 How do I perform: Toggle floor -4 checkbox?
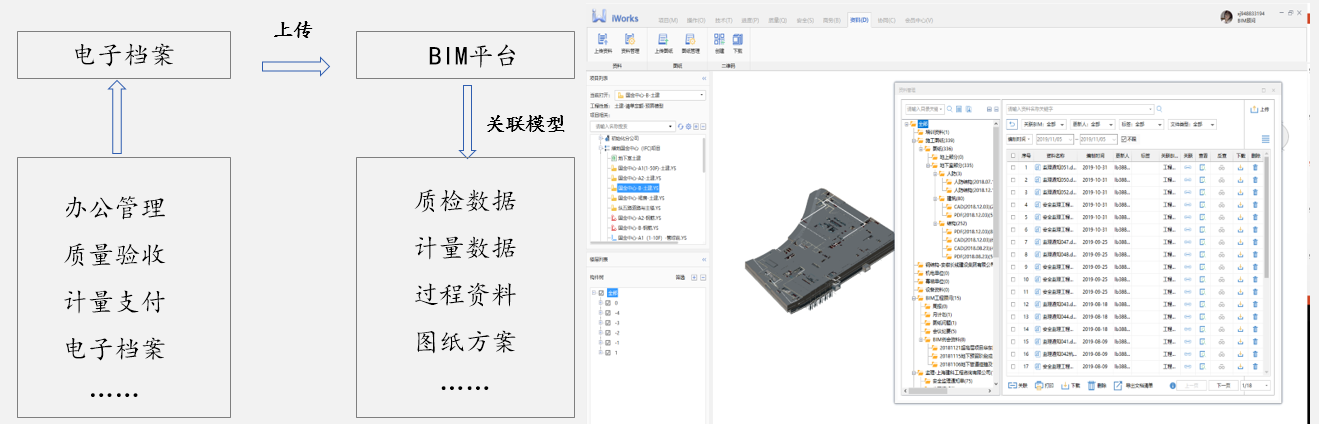pos(606,312)
